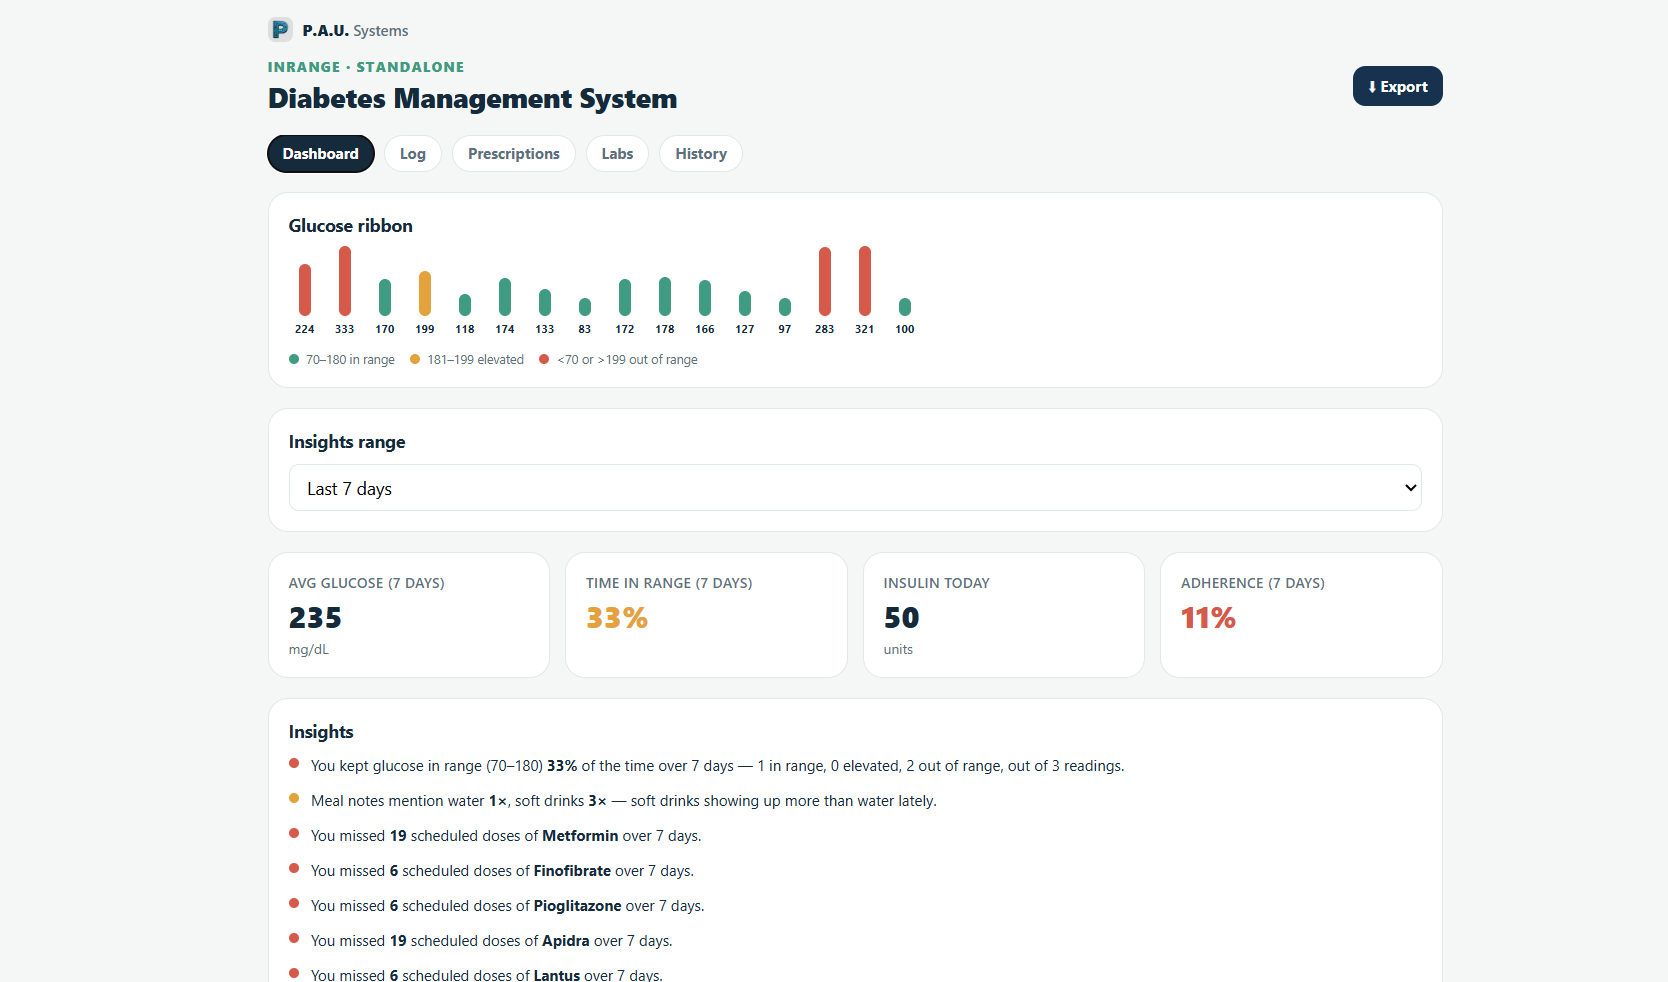Image resolution: width=1668 pixels, height=982 pixels.
Task: Click the orange elevated legend dot
Action: (x=415, y=359)
